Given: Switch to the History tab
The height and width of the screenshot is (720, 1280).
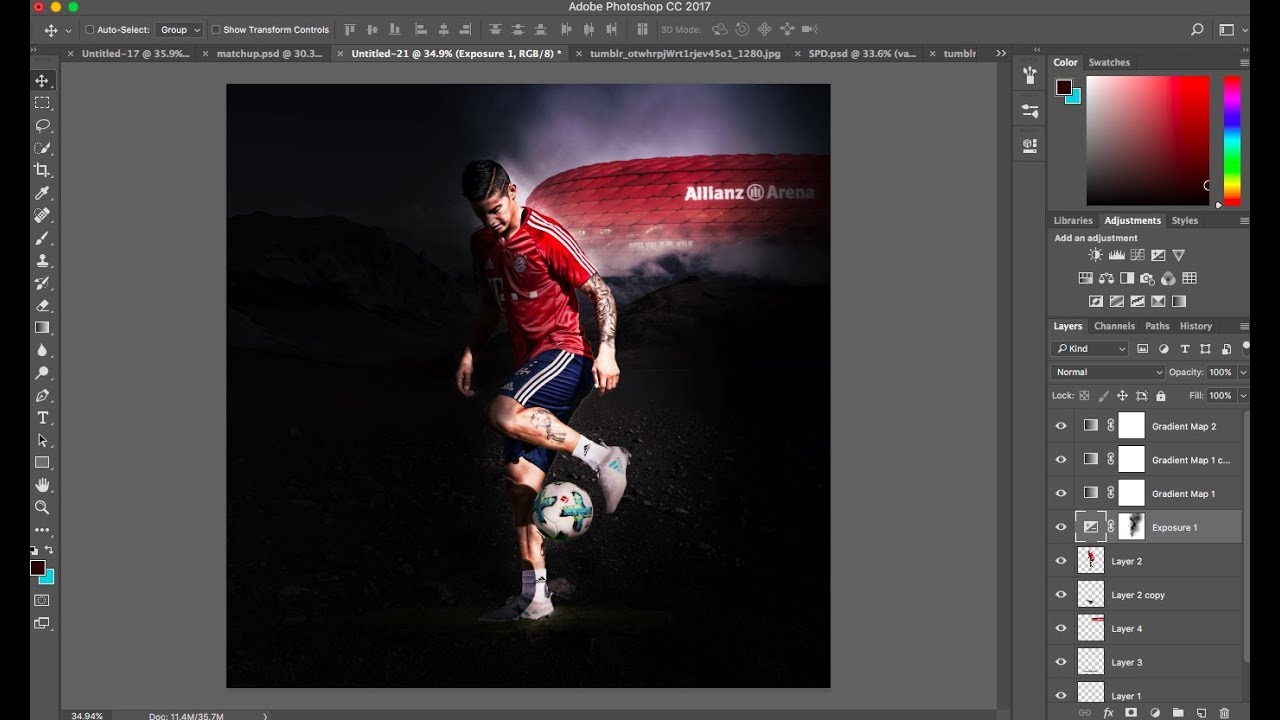Looking at the screenshot, I should coord(1196,326).
